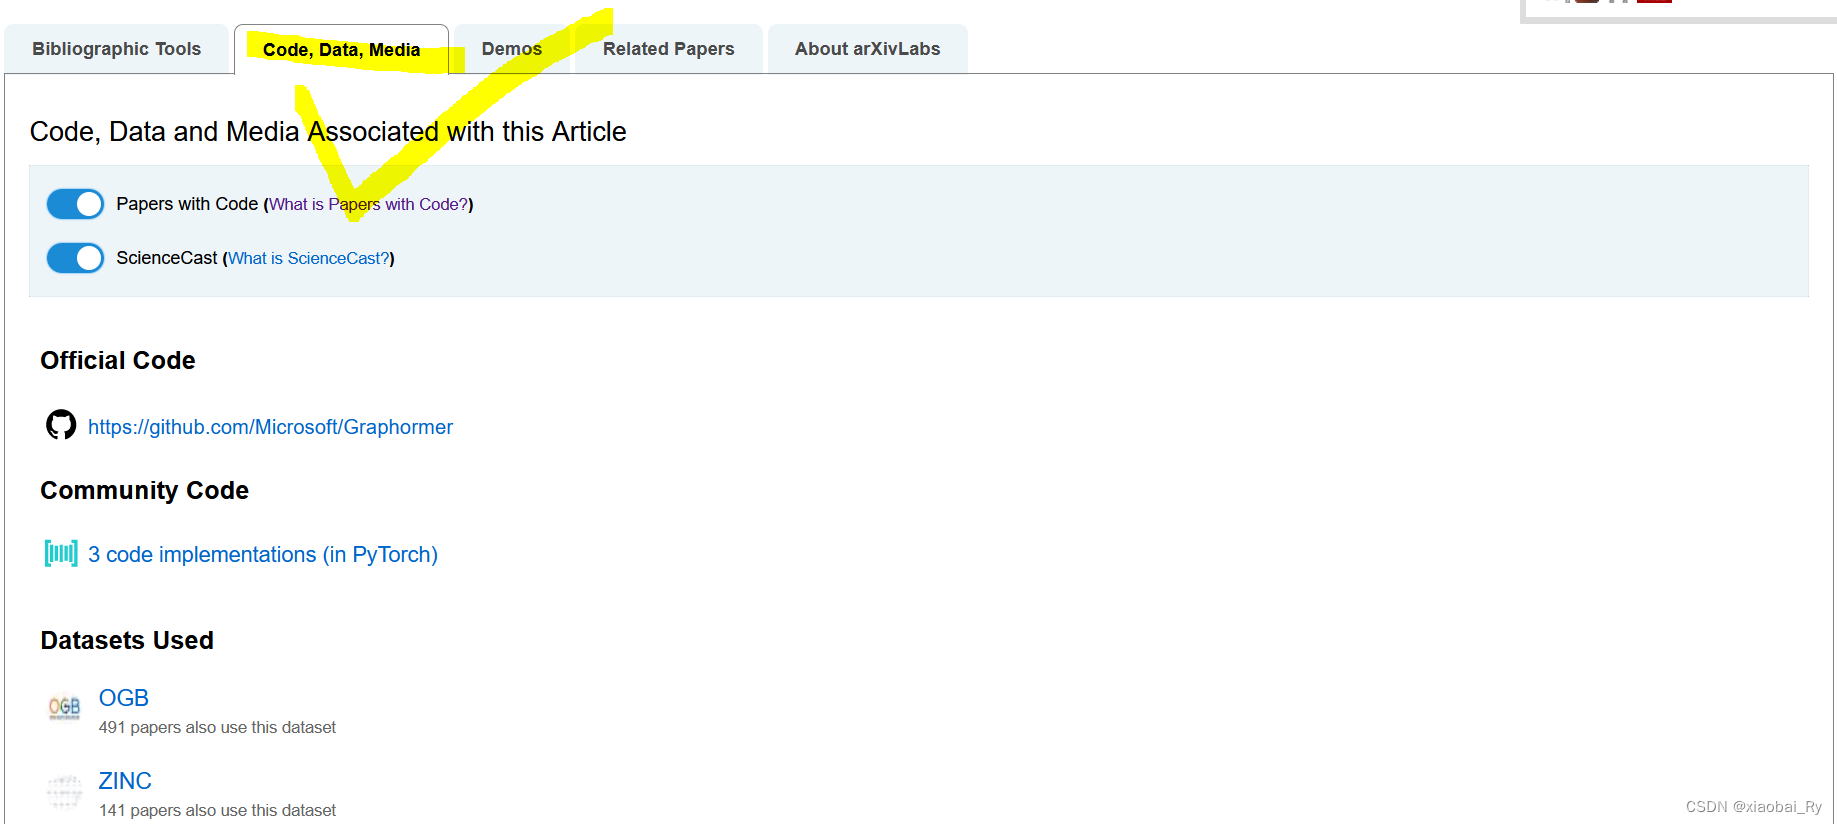Follow the 'What is ScienceCast?' link
Viewport: 1837px width, 824px height.
[309, 258]
